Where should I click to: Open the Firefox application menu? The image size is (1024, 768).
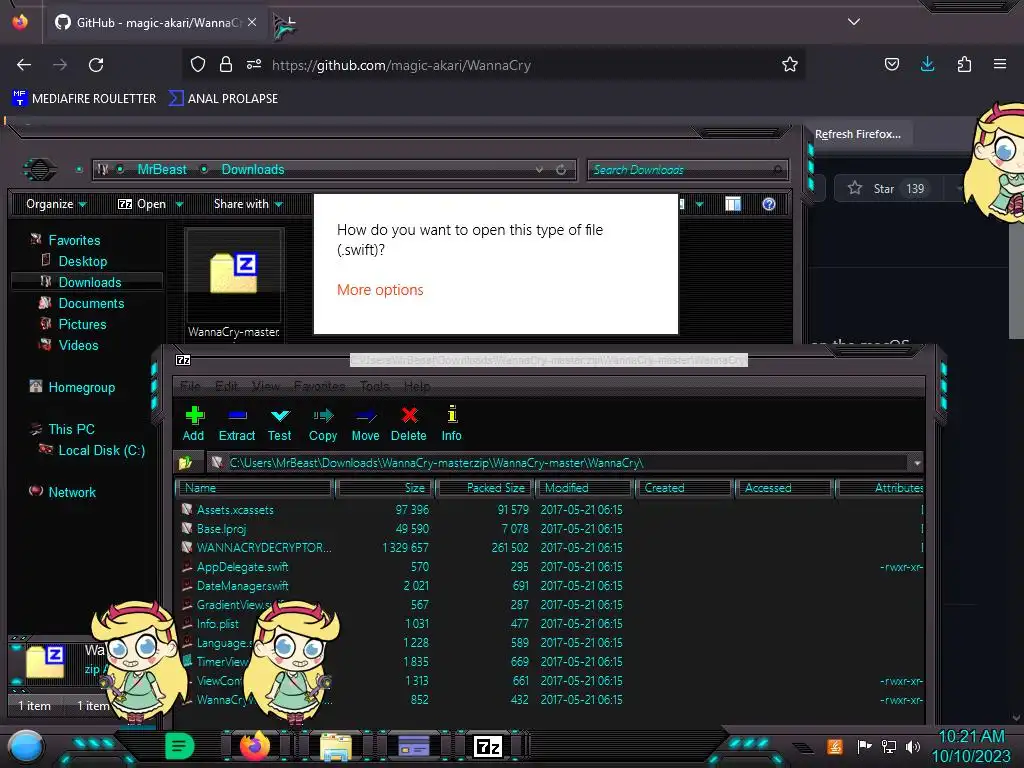coord(1000,64)
